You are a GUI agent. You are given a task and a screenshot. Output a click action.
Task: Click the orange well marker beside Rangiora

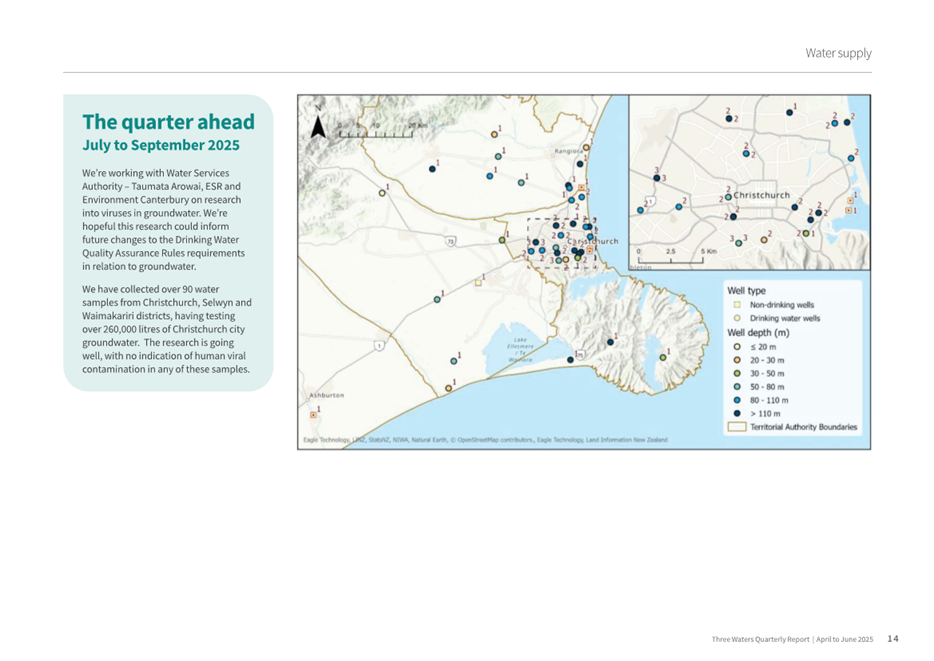(x=586, y=148)
